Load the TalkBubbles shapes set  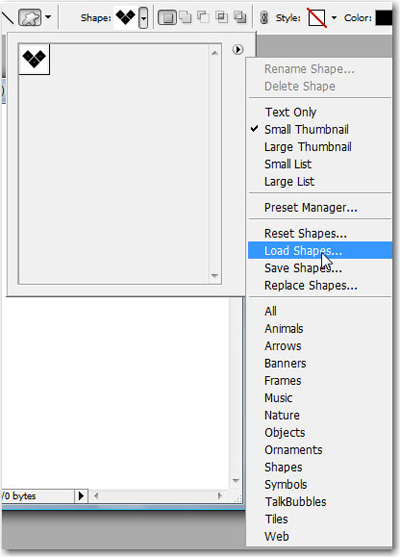[295, 502]
